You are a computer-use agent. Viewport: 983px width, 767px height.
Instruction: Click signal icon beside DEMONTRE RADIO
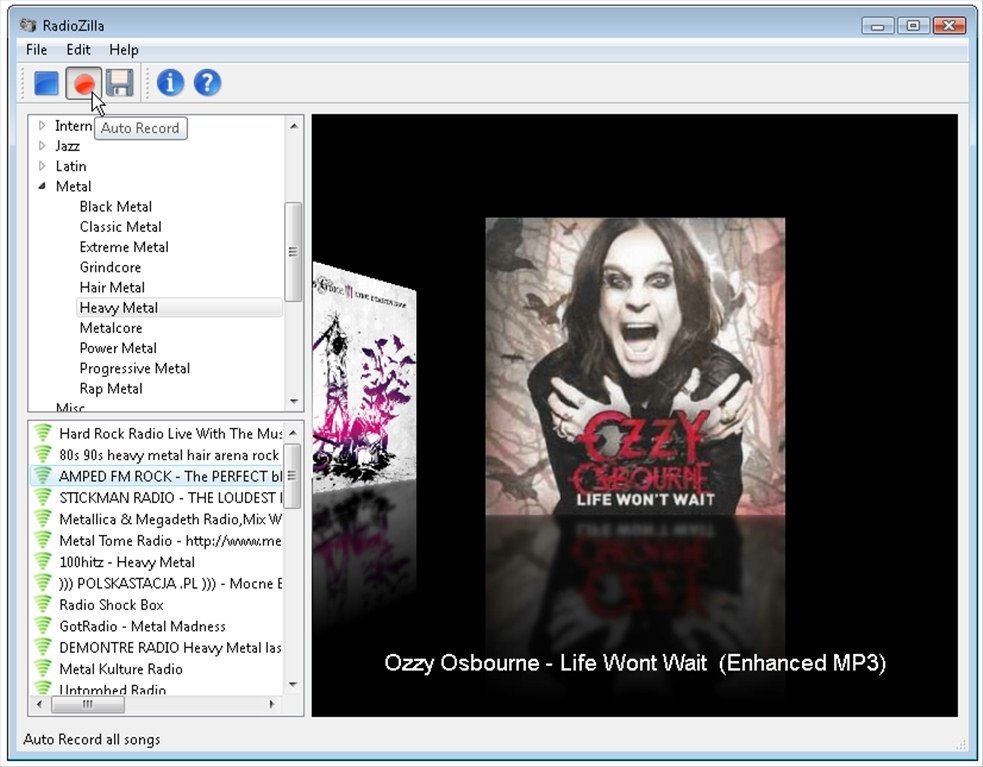[x=43, y=647]
